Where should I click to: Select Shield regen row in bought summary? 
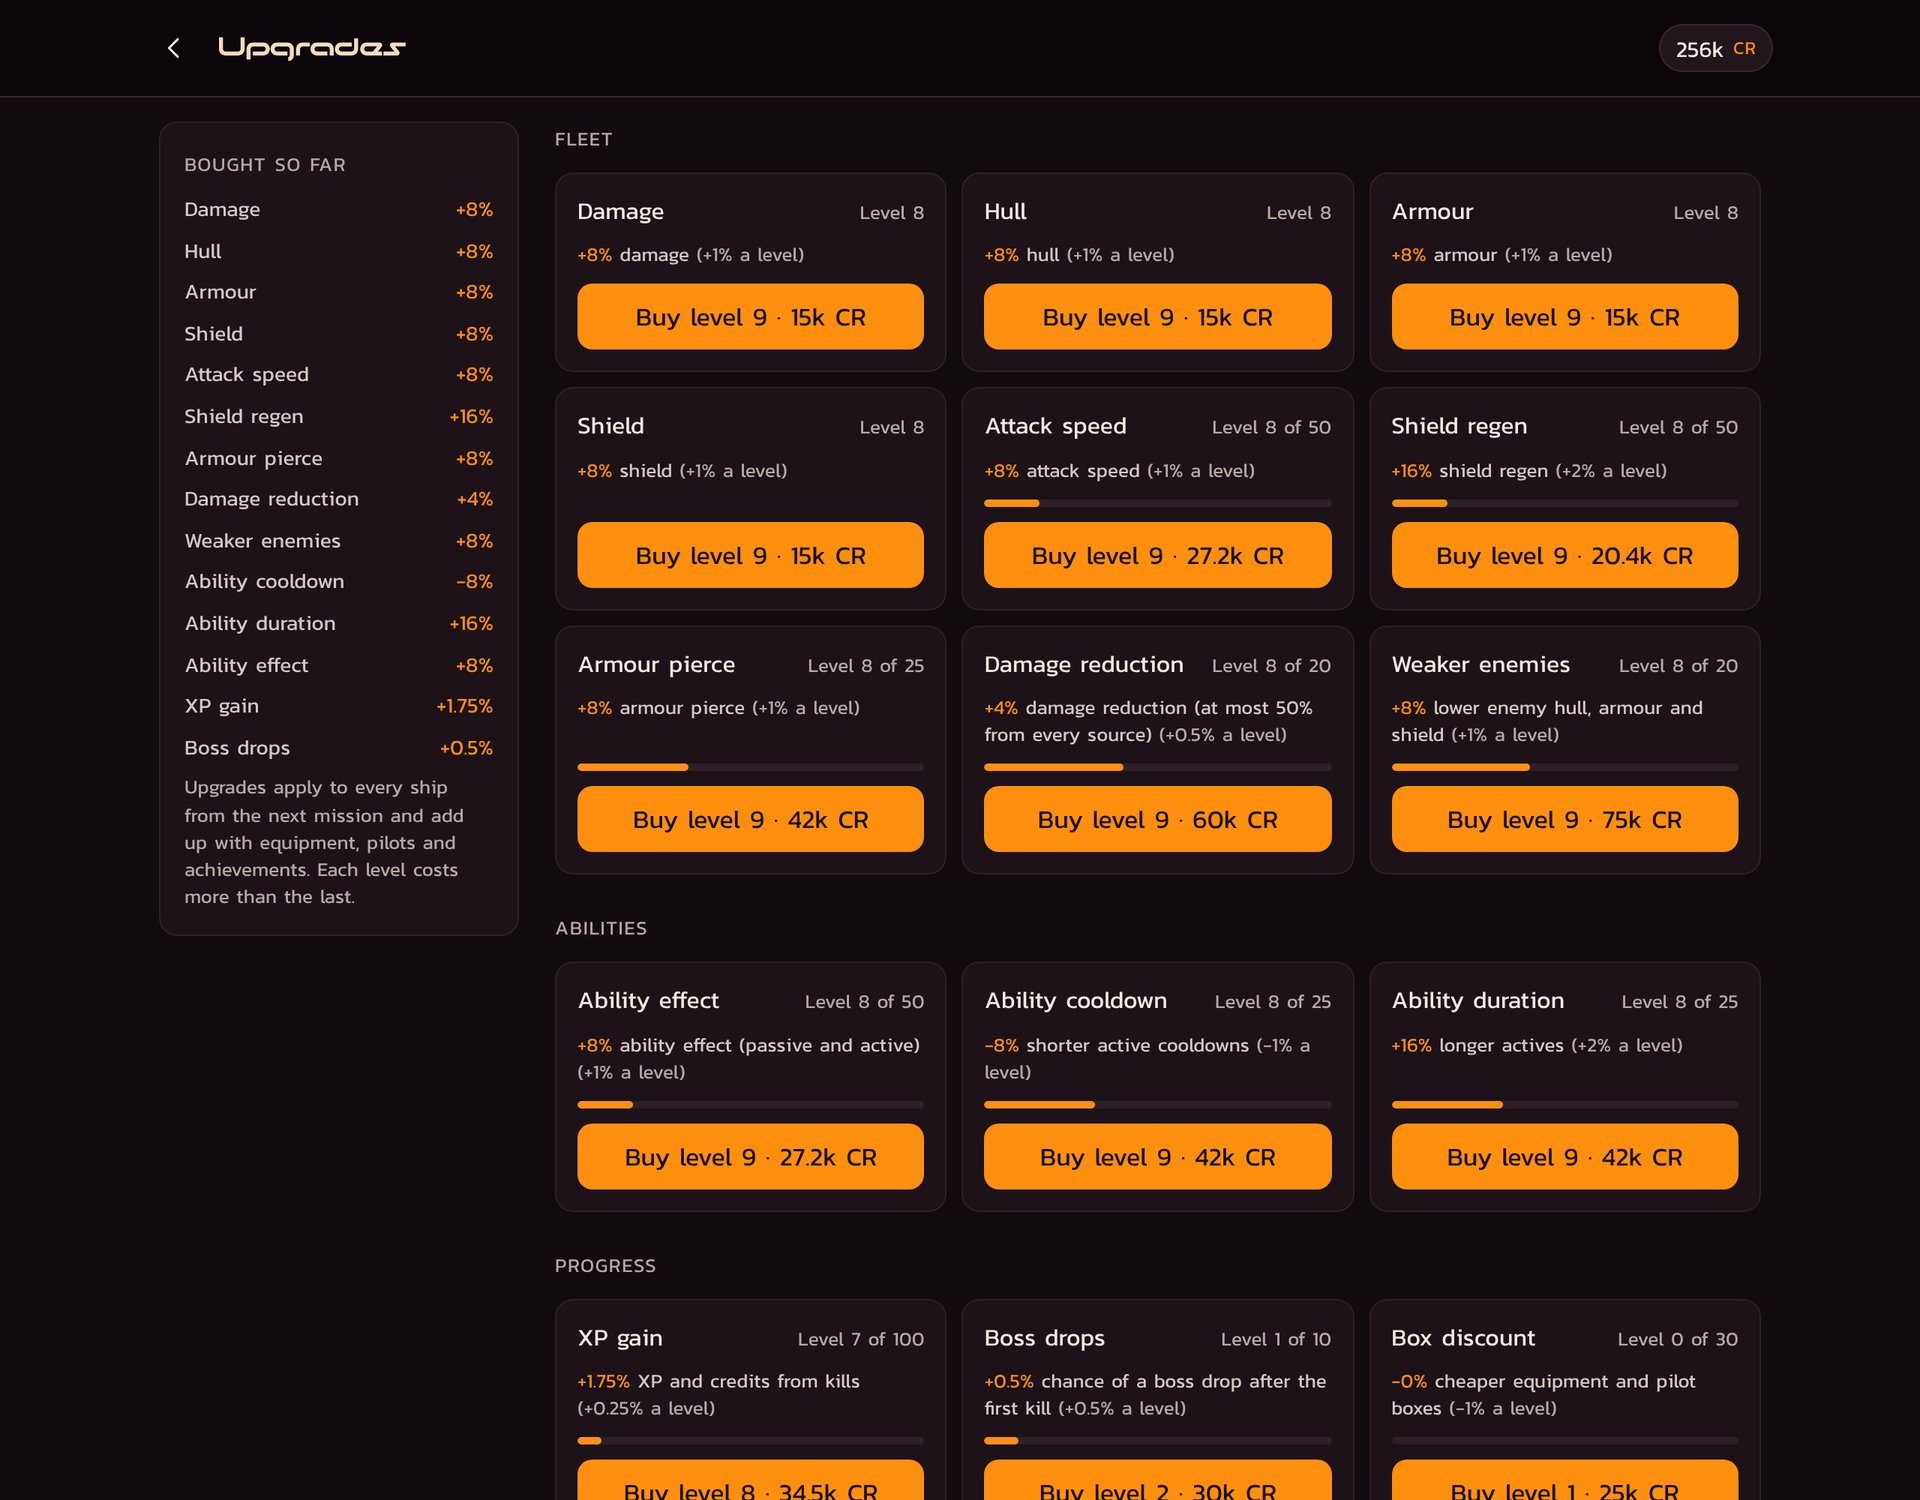pyautogui.click(x=338, y=416)
